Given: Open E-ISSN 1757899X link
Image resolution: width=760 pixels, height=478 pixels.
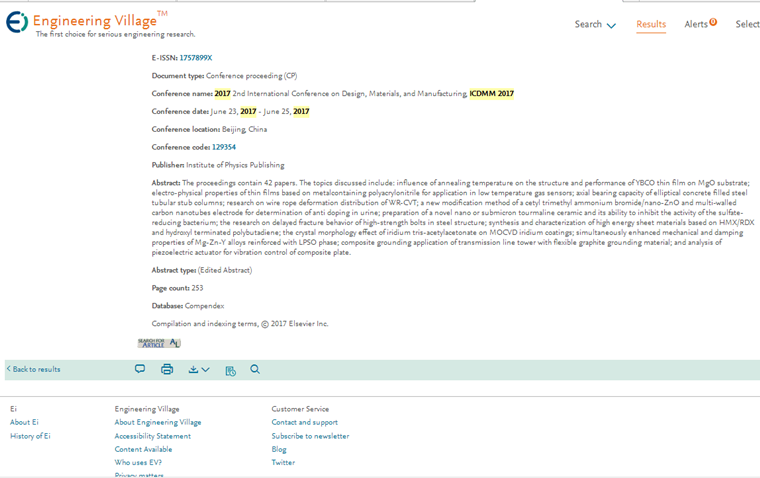Looking at the screenshot, I should 196,58.
